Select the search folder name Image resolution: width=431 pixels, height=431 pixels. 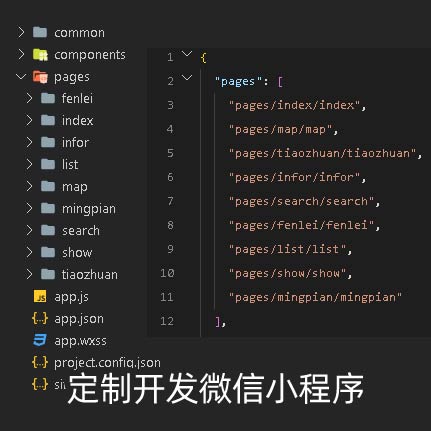click(81, 230)
